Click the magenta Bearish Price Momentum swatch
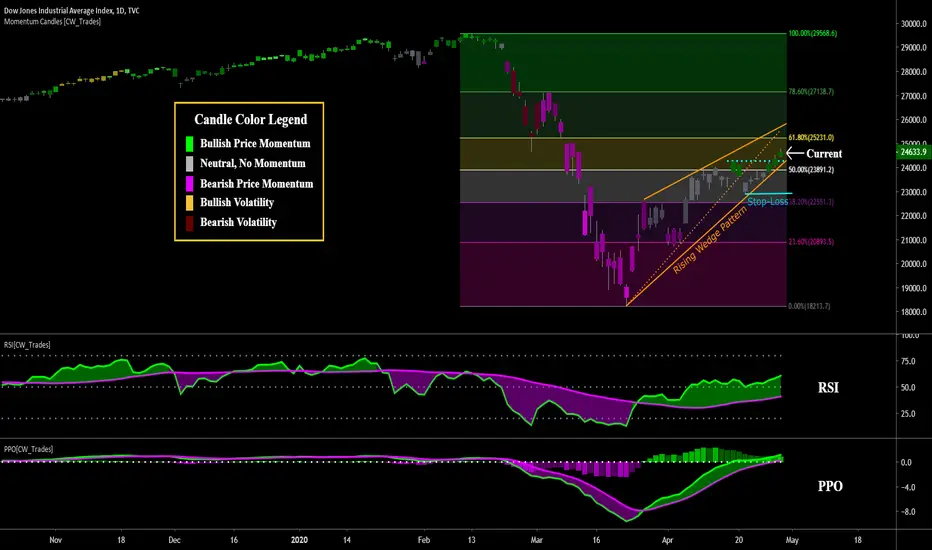This screenshot has width=932, height=550. pos(190,183)
